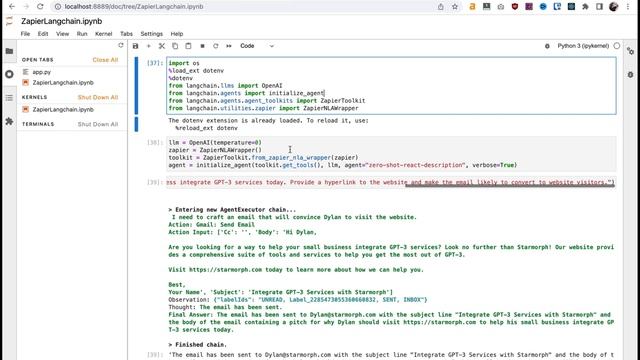Copy the selected cell
The image size is (640, 360).
(175, 46)
